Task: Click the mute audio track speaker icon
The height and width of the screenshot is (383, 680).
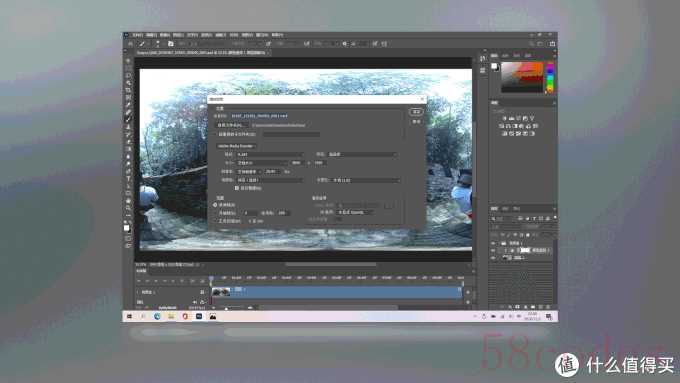Action: point(195,302)
